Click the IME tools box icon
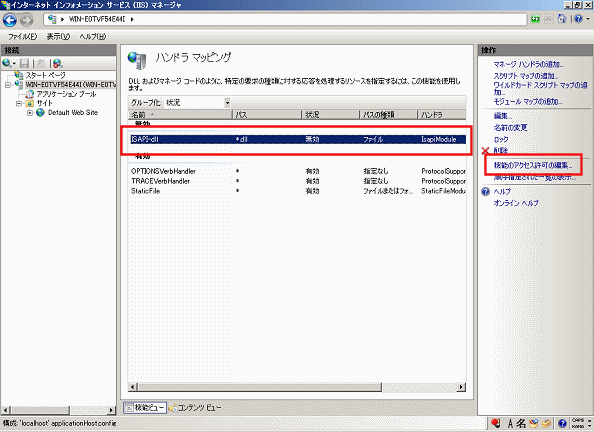The image size is (594, 432). coord(546,423)
